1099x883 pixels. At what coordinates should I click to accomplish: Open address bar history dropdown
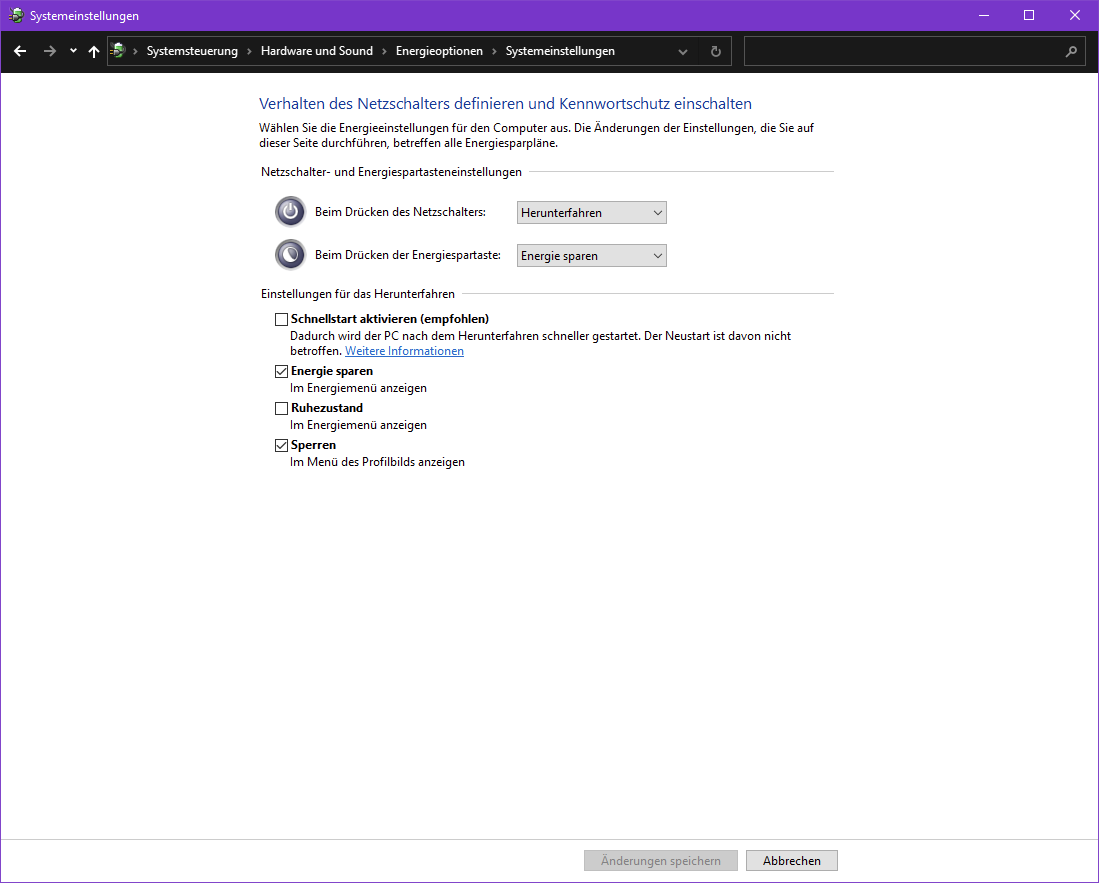(683, 52)
